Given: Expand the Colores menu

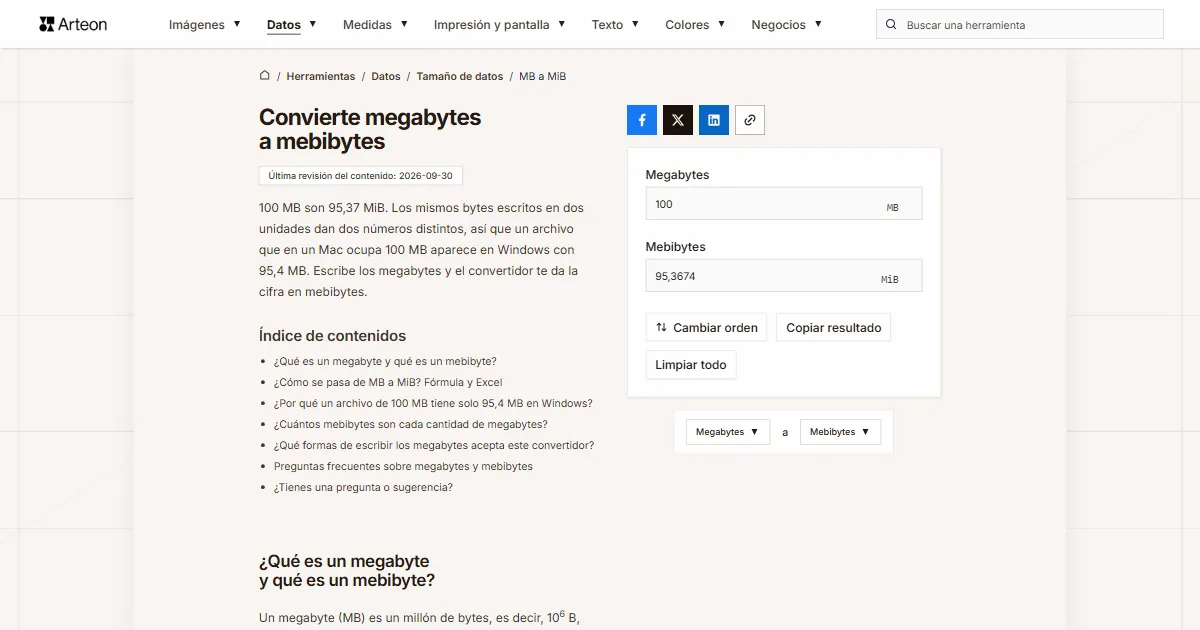Looking at the screenshot, I should (695, 25).
